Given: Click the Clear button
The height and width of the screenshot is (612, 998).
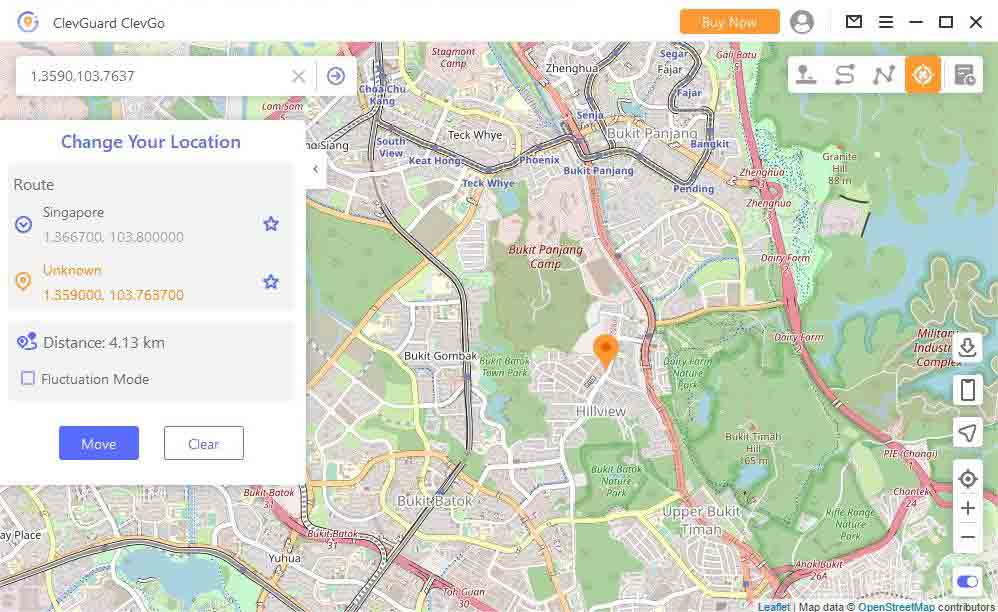Looking at the screenshot, I should tap(204, 443).
